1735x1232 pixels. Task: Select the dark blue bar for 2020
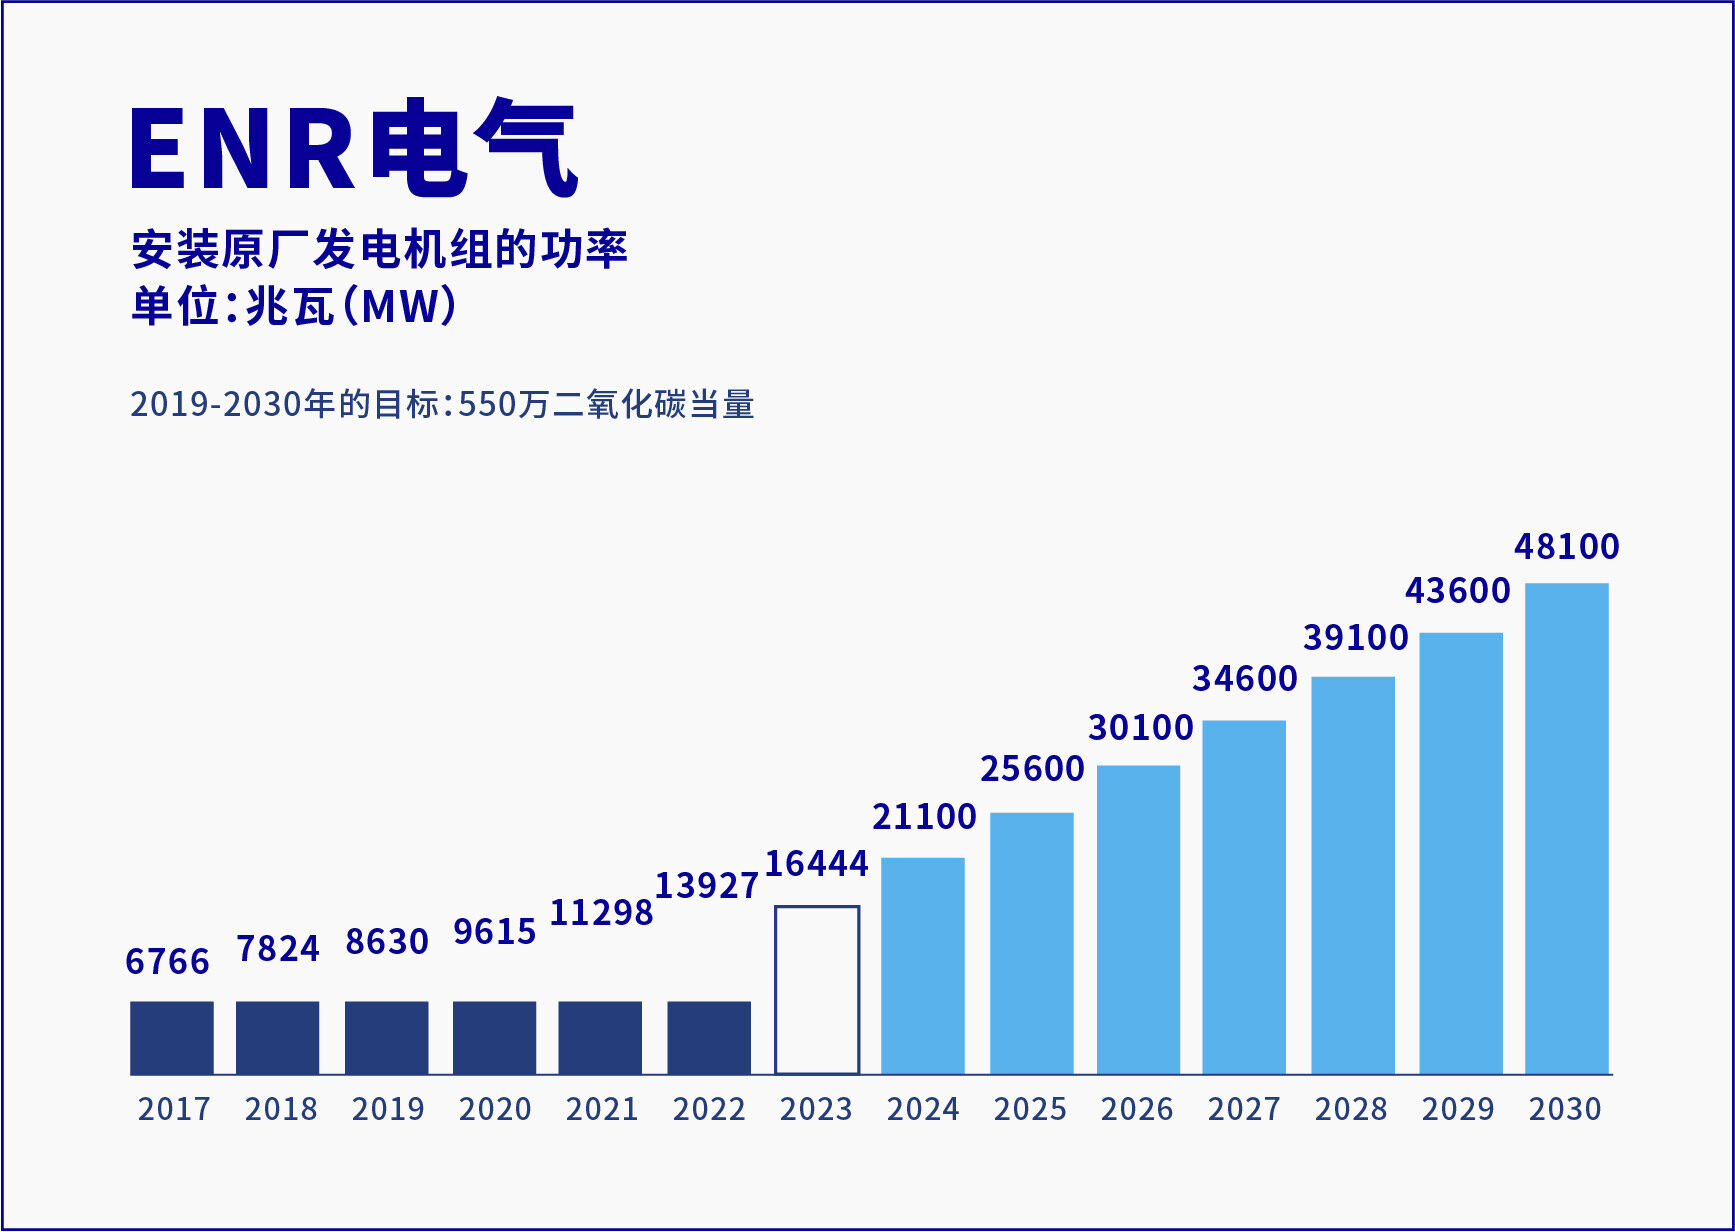pyautogui.click(x=494, y=1037)
